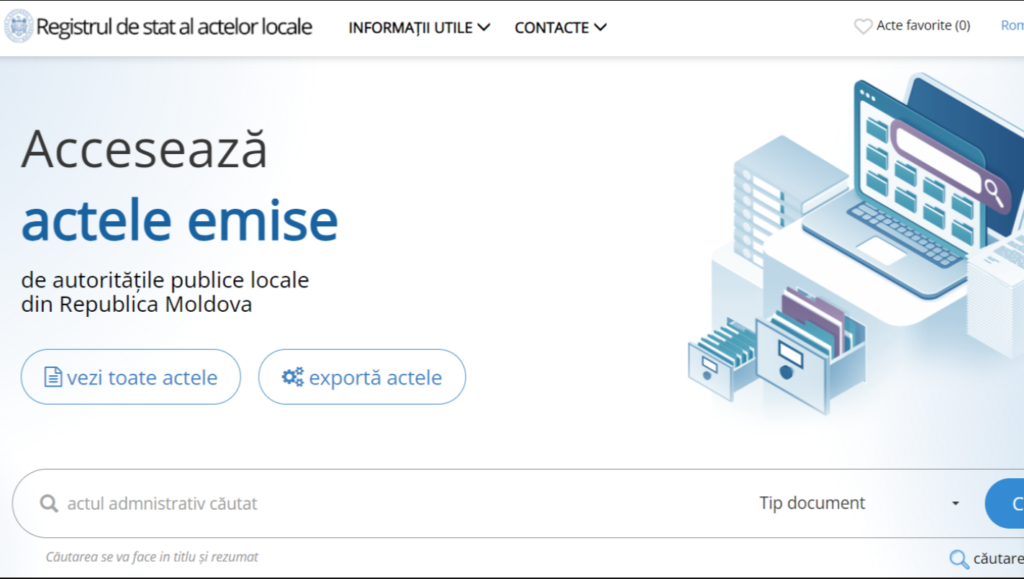Screen dimensions: 1024x579
Task: Click the caret arrow of the Tip document selector
Action: point(955,503)
